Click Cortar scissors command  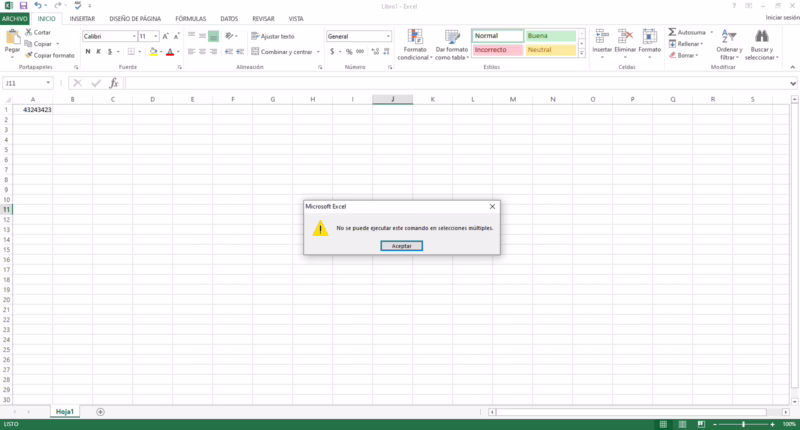coord(38,32)
